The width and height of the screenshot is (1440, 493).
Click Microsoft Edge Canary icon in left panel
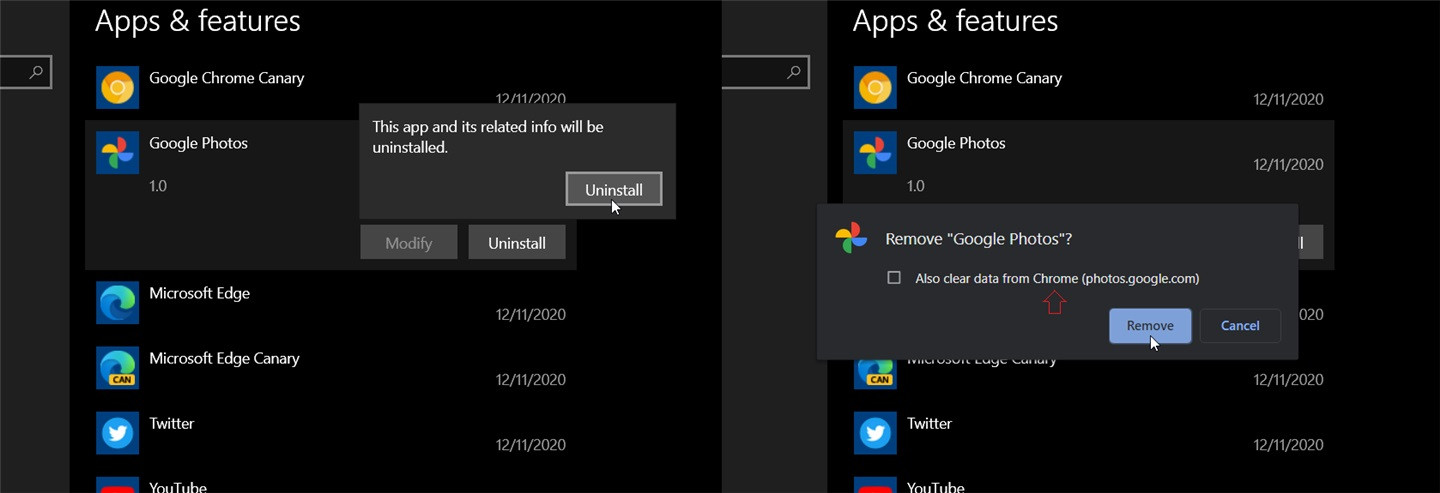(x=117, y=367)
